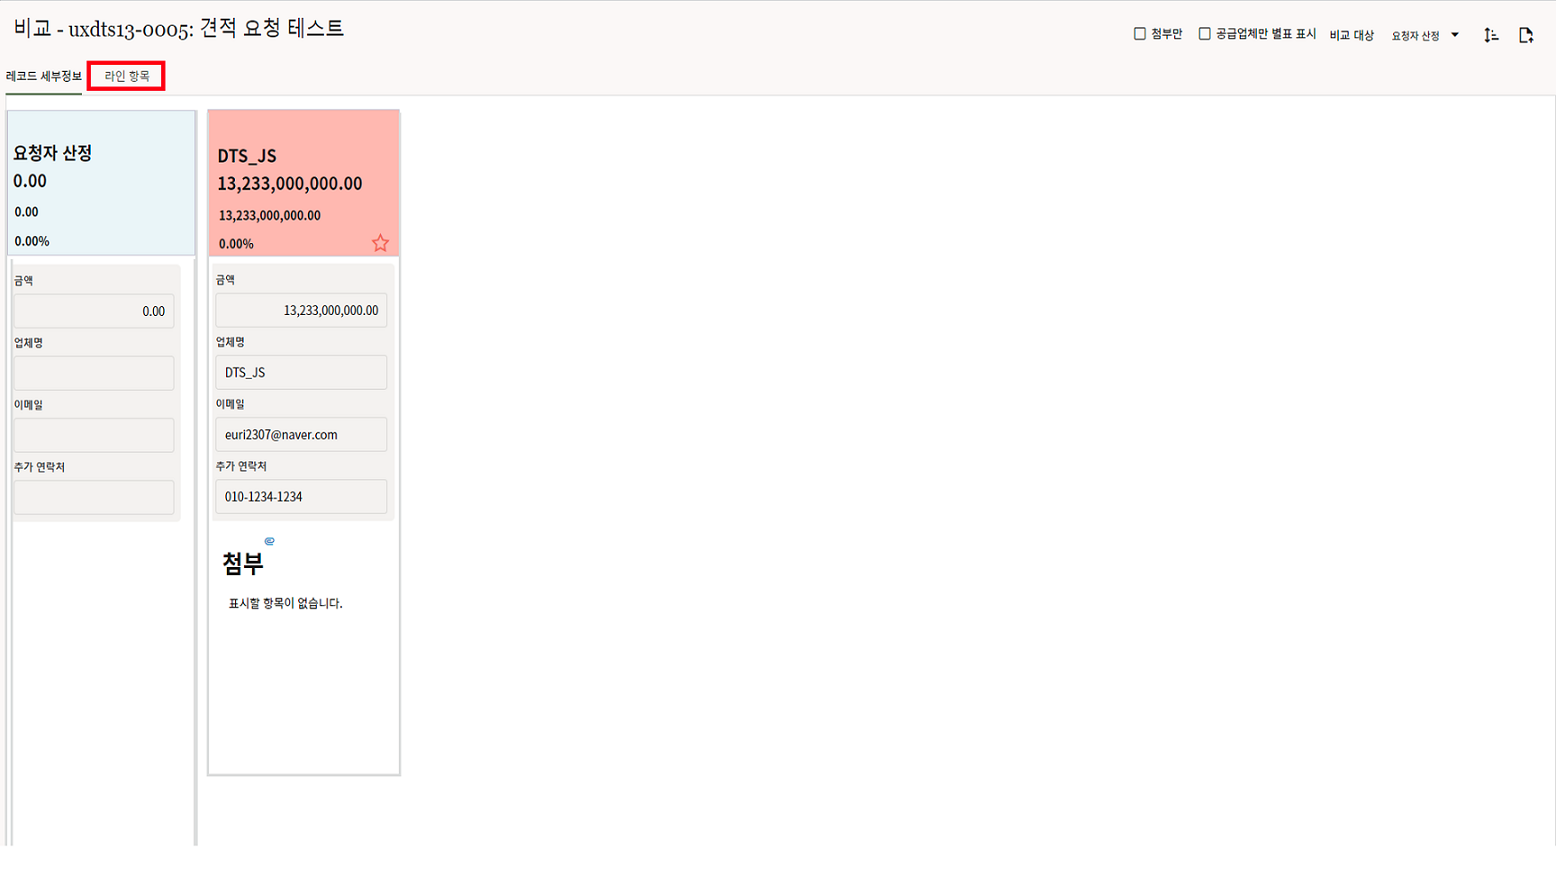Open the 요청자 산정 comparison dropdown

(1425, 35)
